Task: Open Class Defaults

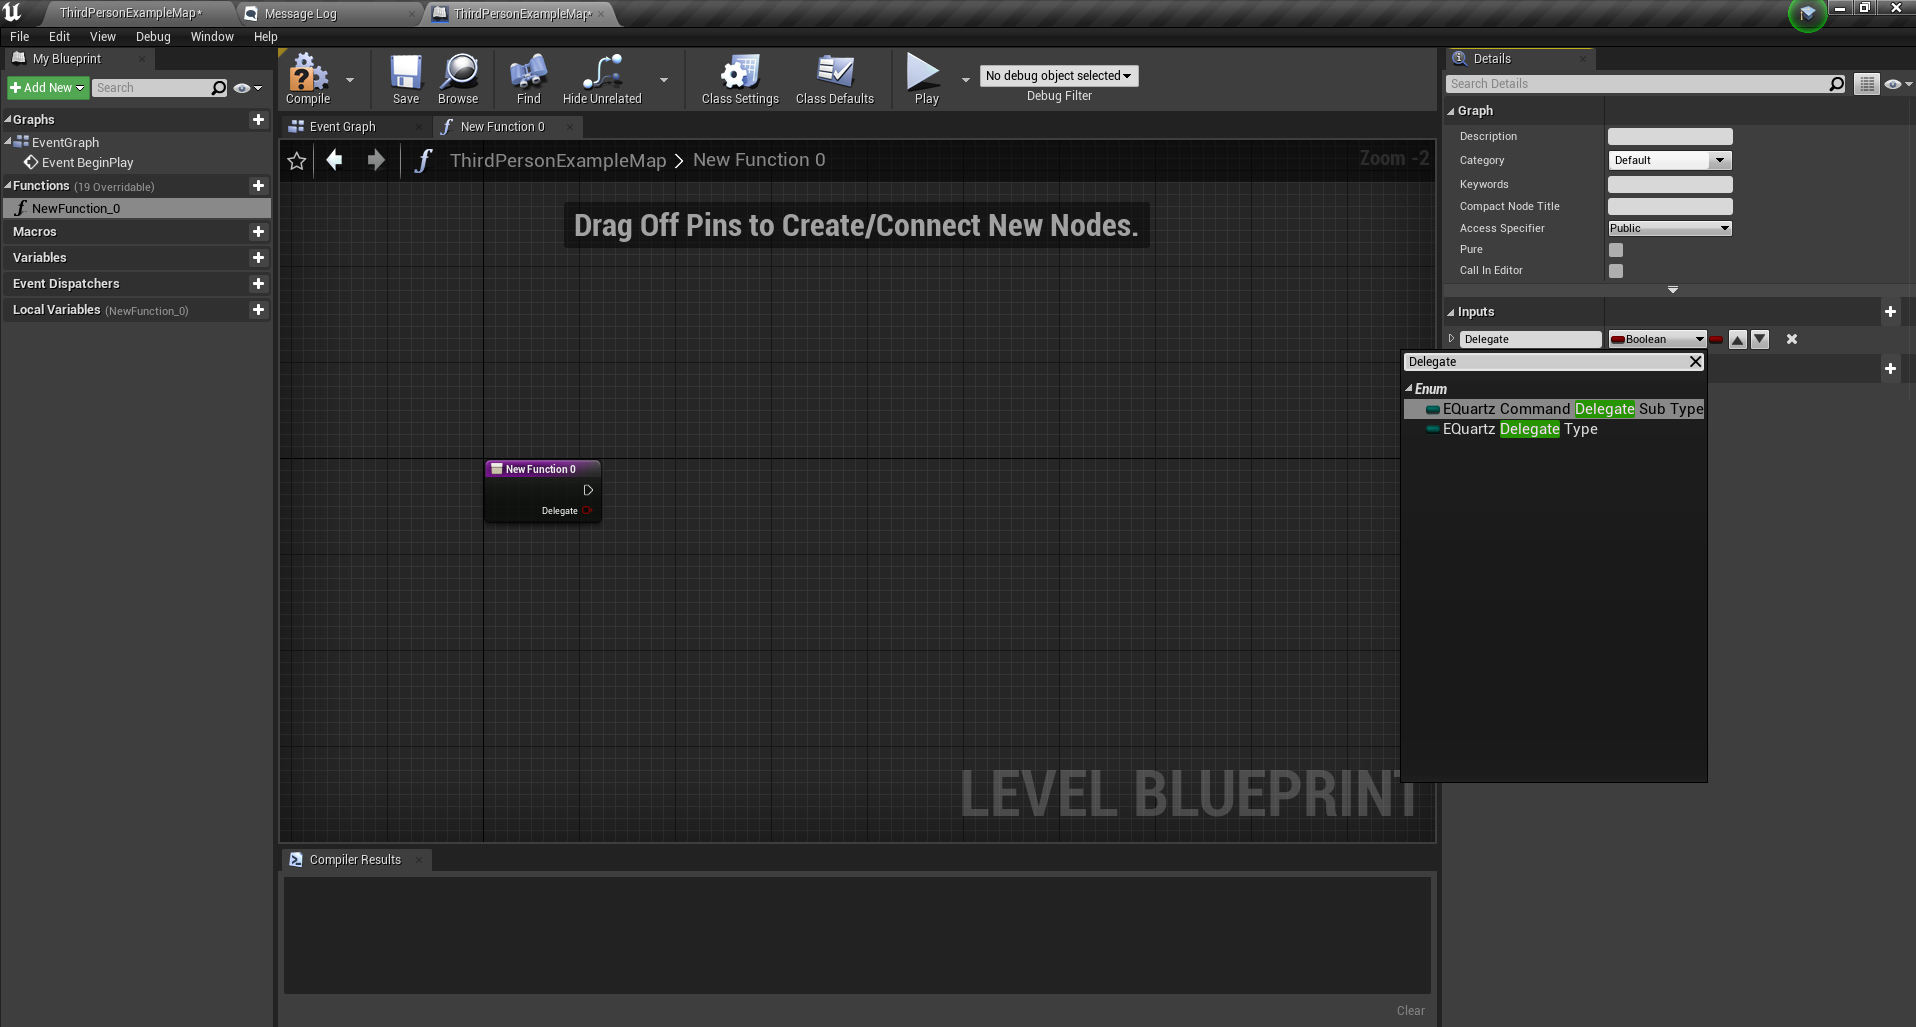Action: [835, 78]
